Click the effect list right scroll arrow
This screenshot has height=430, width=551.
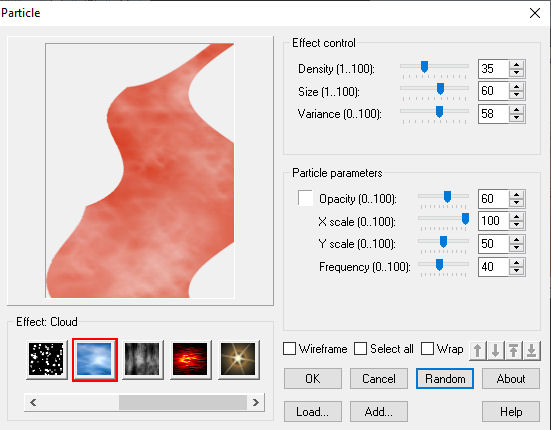256,403
